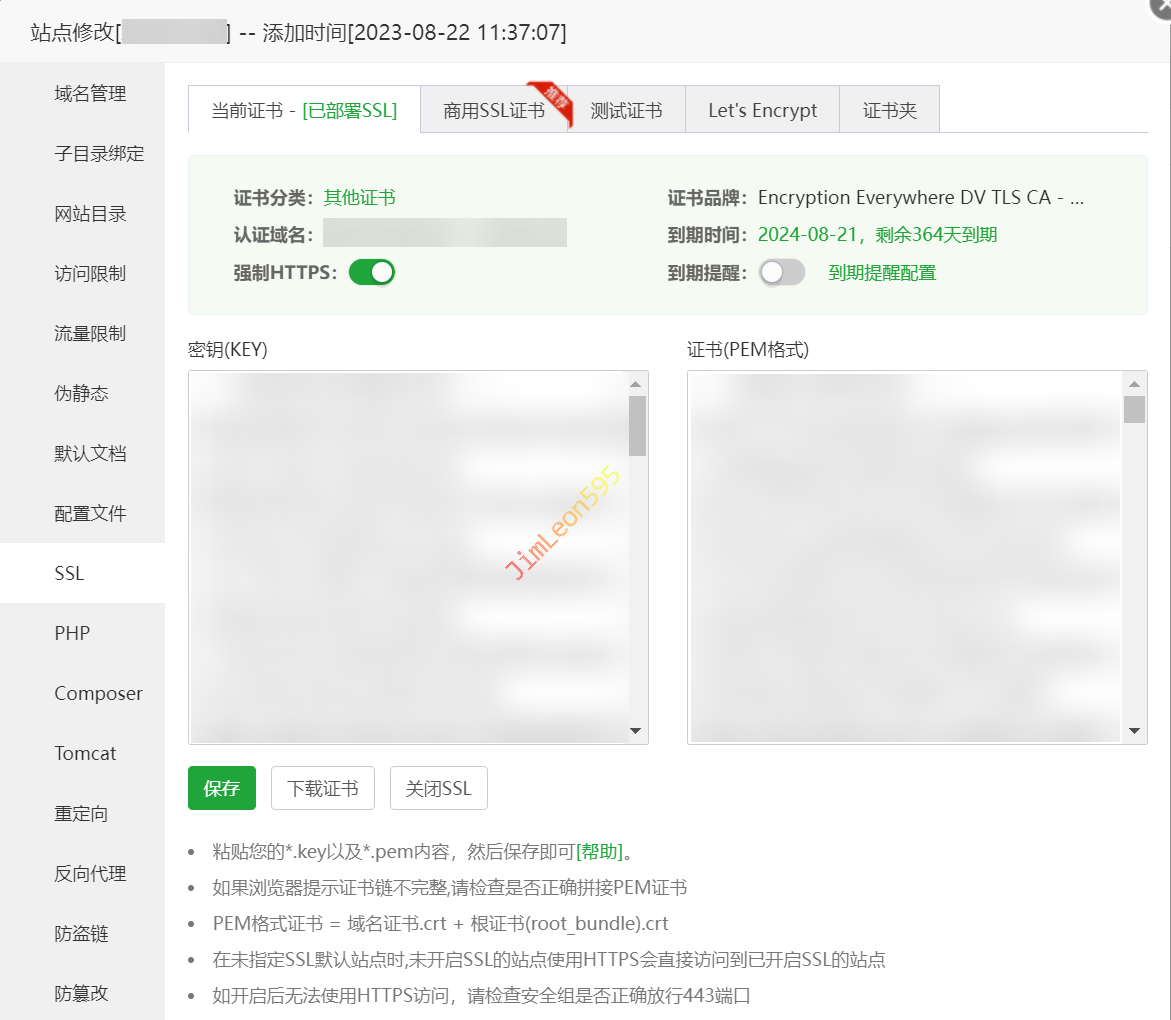Open the Let's Encrypt tab

click(x=762, y=110)
